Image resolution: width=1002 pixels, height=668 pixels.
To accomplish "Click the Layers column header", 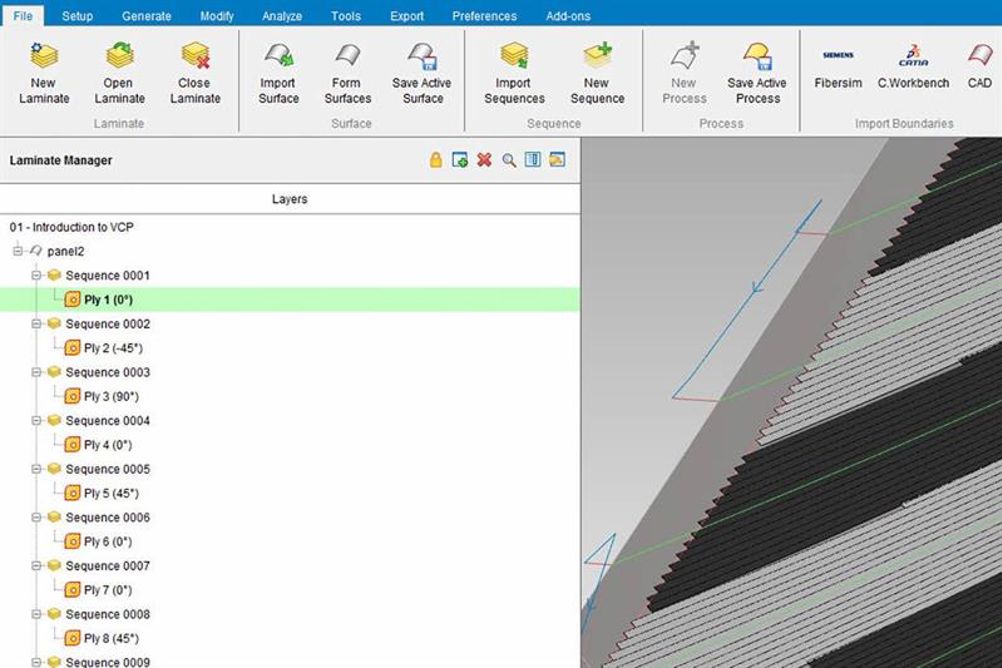I will pyautogui.click(x=289, y=199).
